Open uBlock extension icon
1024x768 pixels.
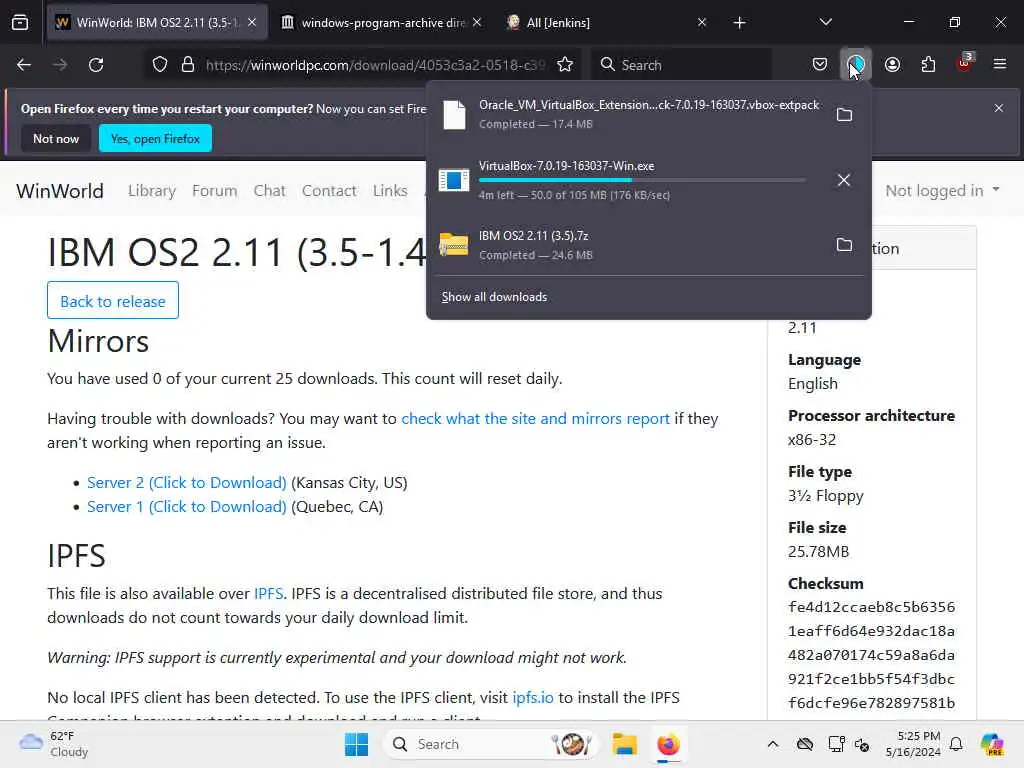(x=965, y=63)
